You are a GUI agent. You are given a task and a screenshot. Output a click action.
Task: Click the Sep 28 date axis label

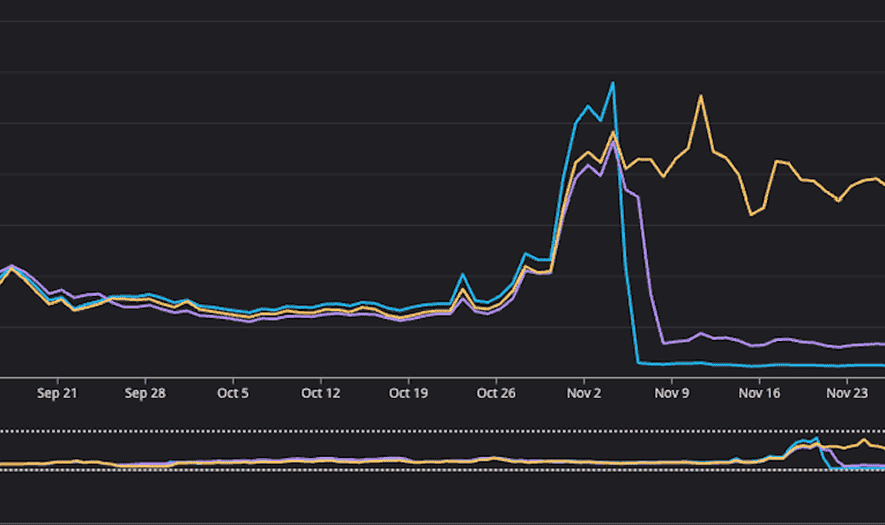click(x=145, y=394)
